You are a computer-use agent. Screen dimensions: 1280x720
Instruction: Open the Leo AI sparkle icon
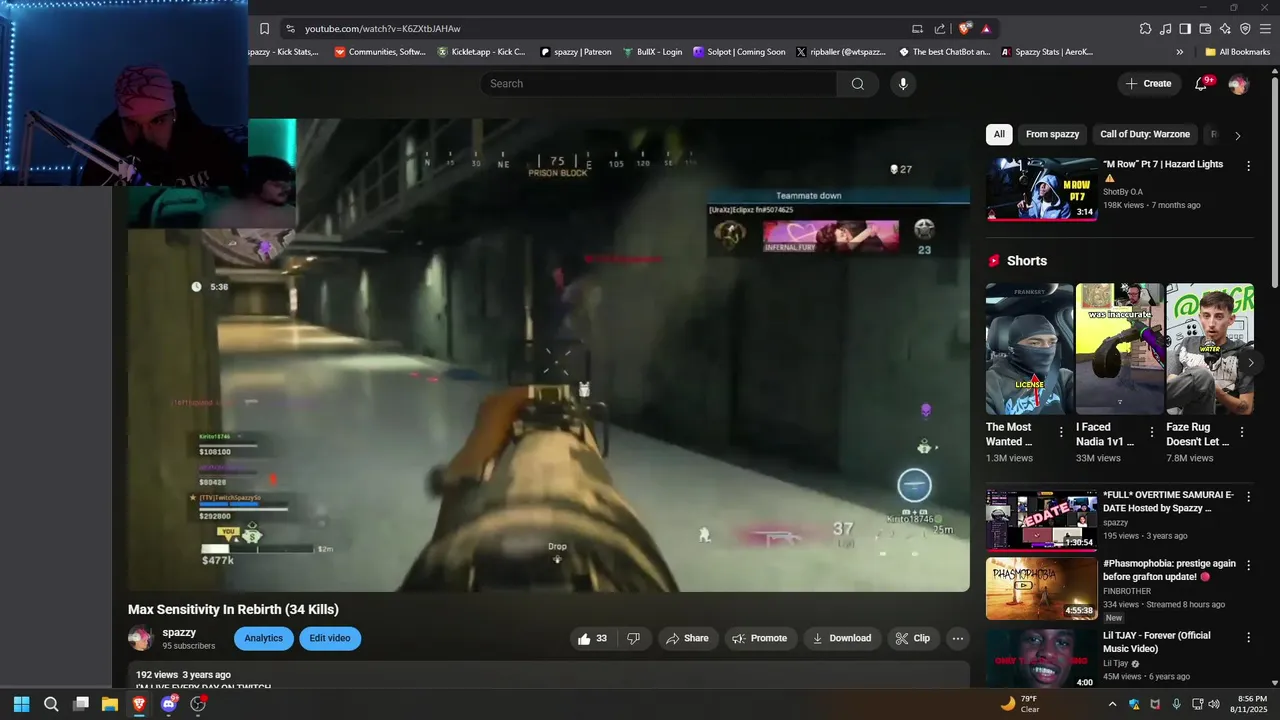[1225, 29]
